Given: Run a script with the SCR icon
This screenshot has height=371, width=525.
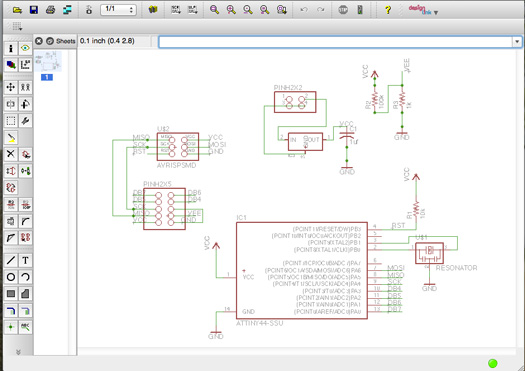Looking at the screenshot, I should (176, 10).
